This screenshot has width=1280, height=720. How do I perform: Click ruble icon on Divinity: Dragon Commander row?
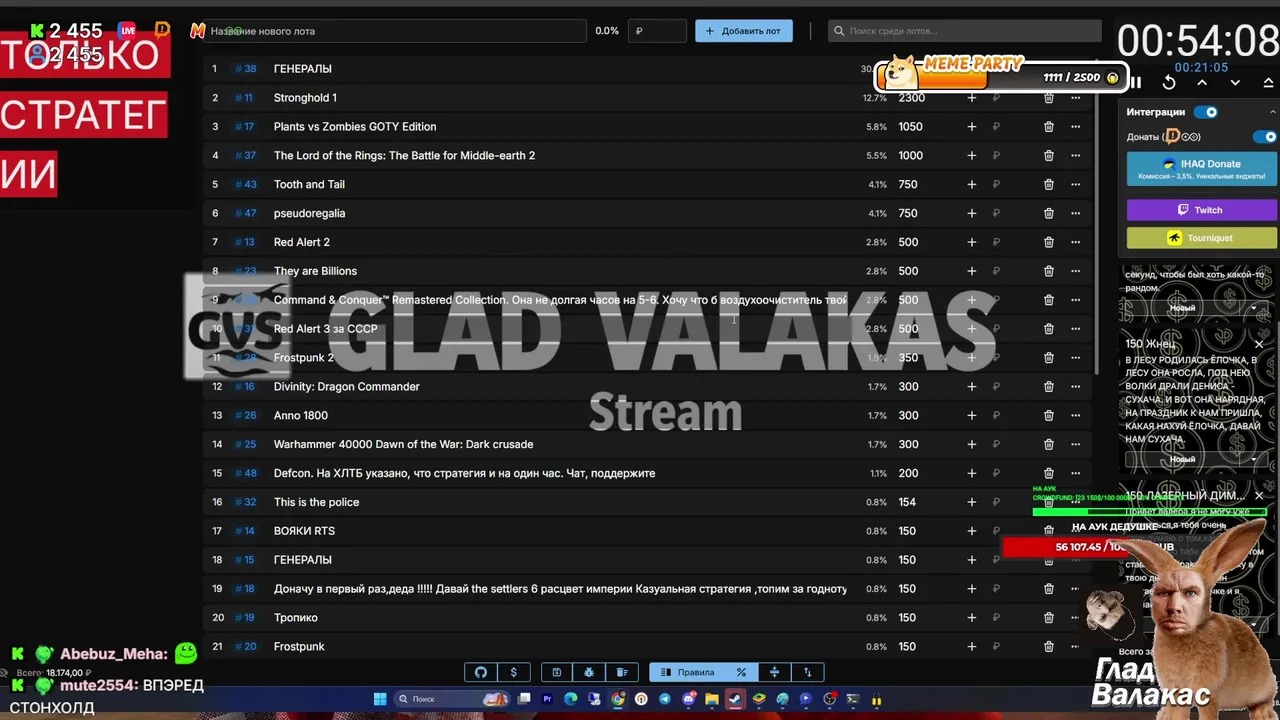tap(996, 386)
